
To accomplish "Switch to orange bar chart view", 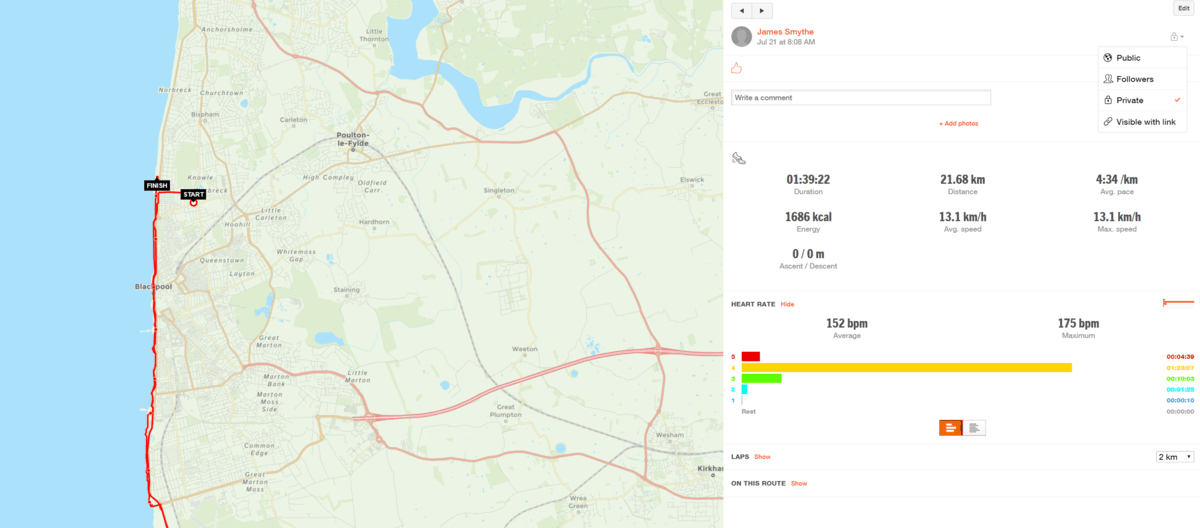I will pos(950,428).
